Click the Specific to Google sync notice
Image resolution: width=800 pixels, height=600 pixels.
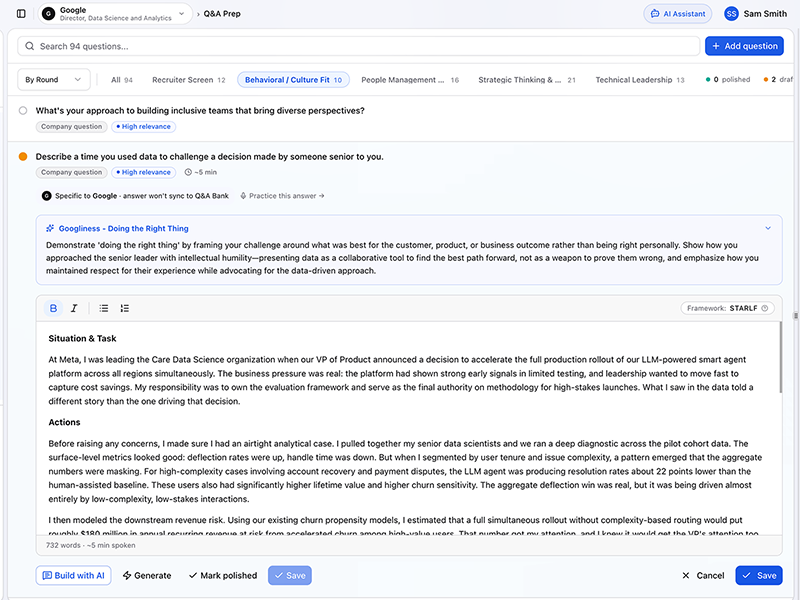coord(135,196)
